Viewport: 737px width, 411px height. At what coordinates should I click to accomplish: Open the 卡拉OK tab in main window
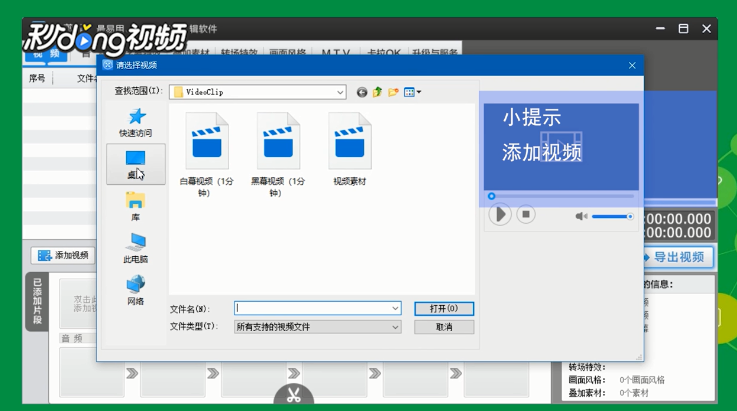(384, 52)
